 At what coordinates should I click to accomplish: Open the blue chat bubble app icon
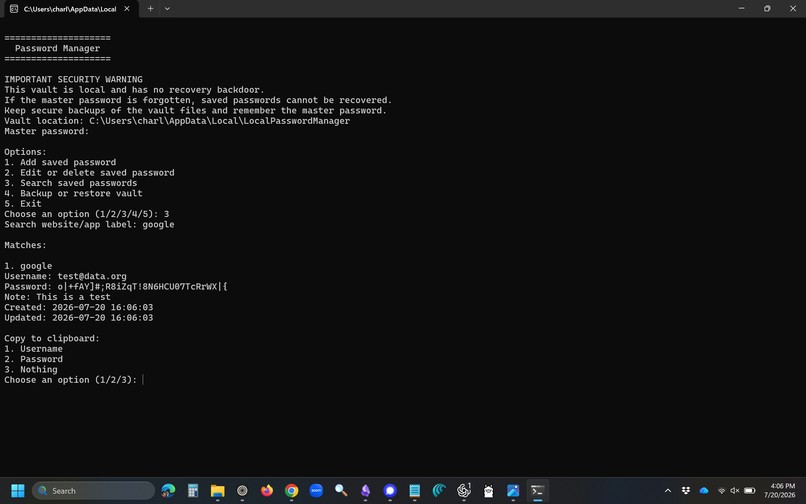pyautogui.click(x=390, y=491)
